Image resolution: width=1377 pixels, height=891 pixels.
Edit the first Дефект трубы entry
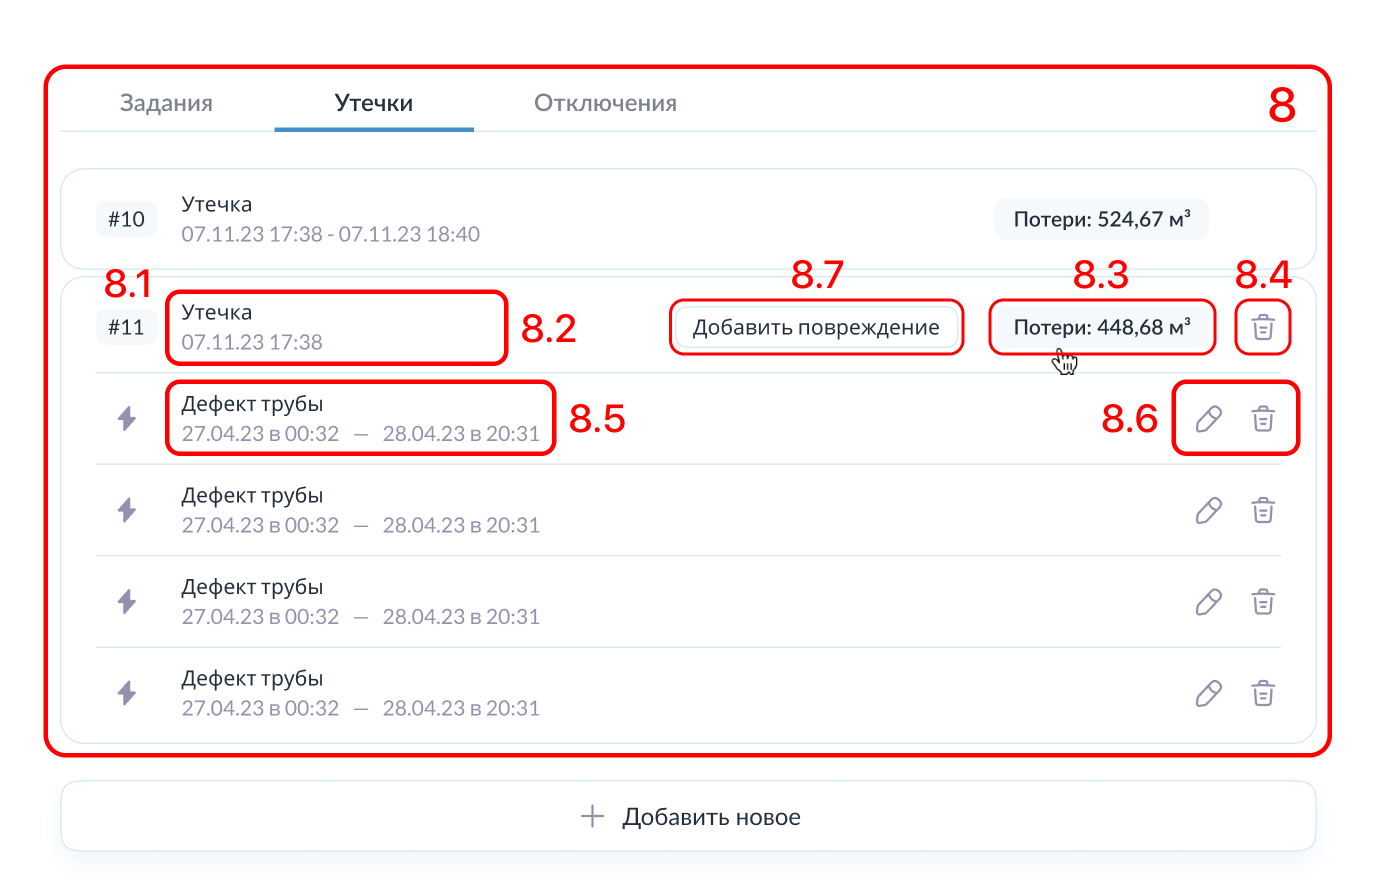pos(1209,419)
